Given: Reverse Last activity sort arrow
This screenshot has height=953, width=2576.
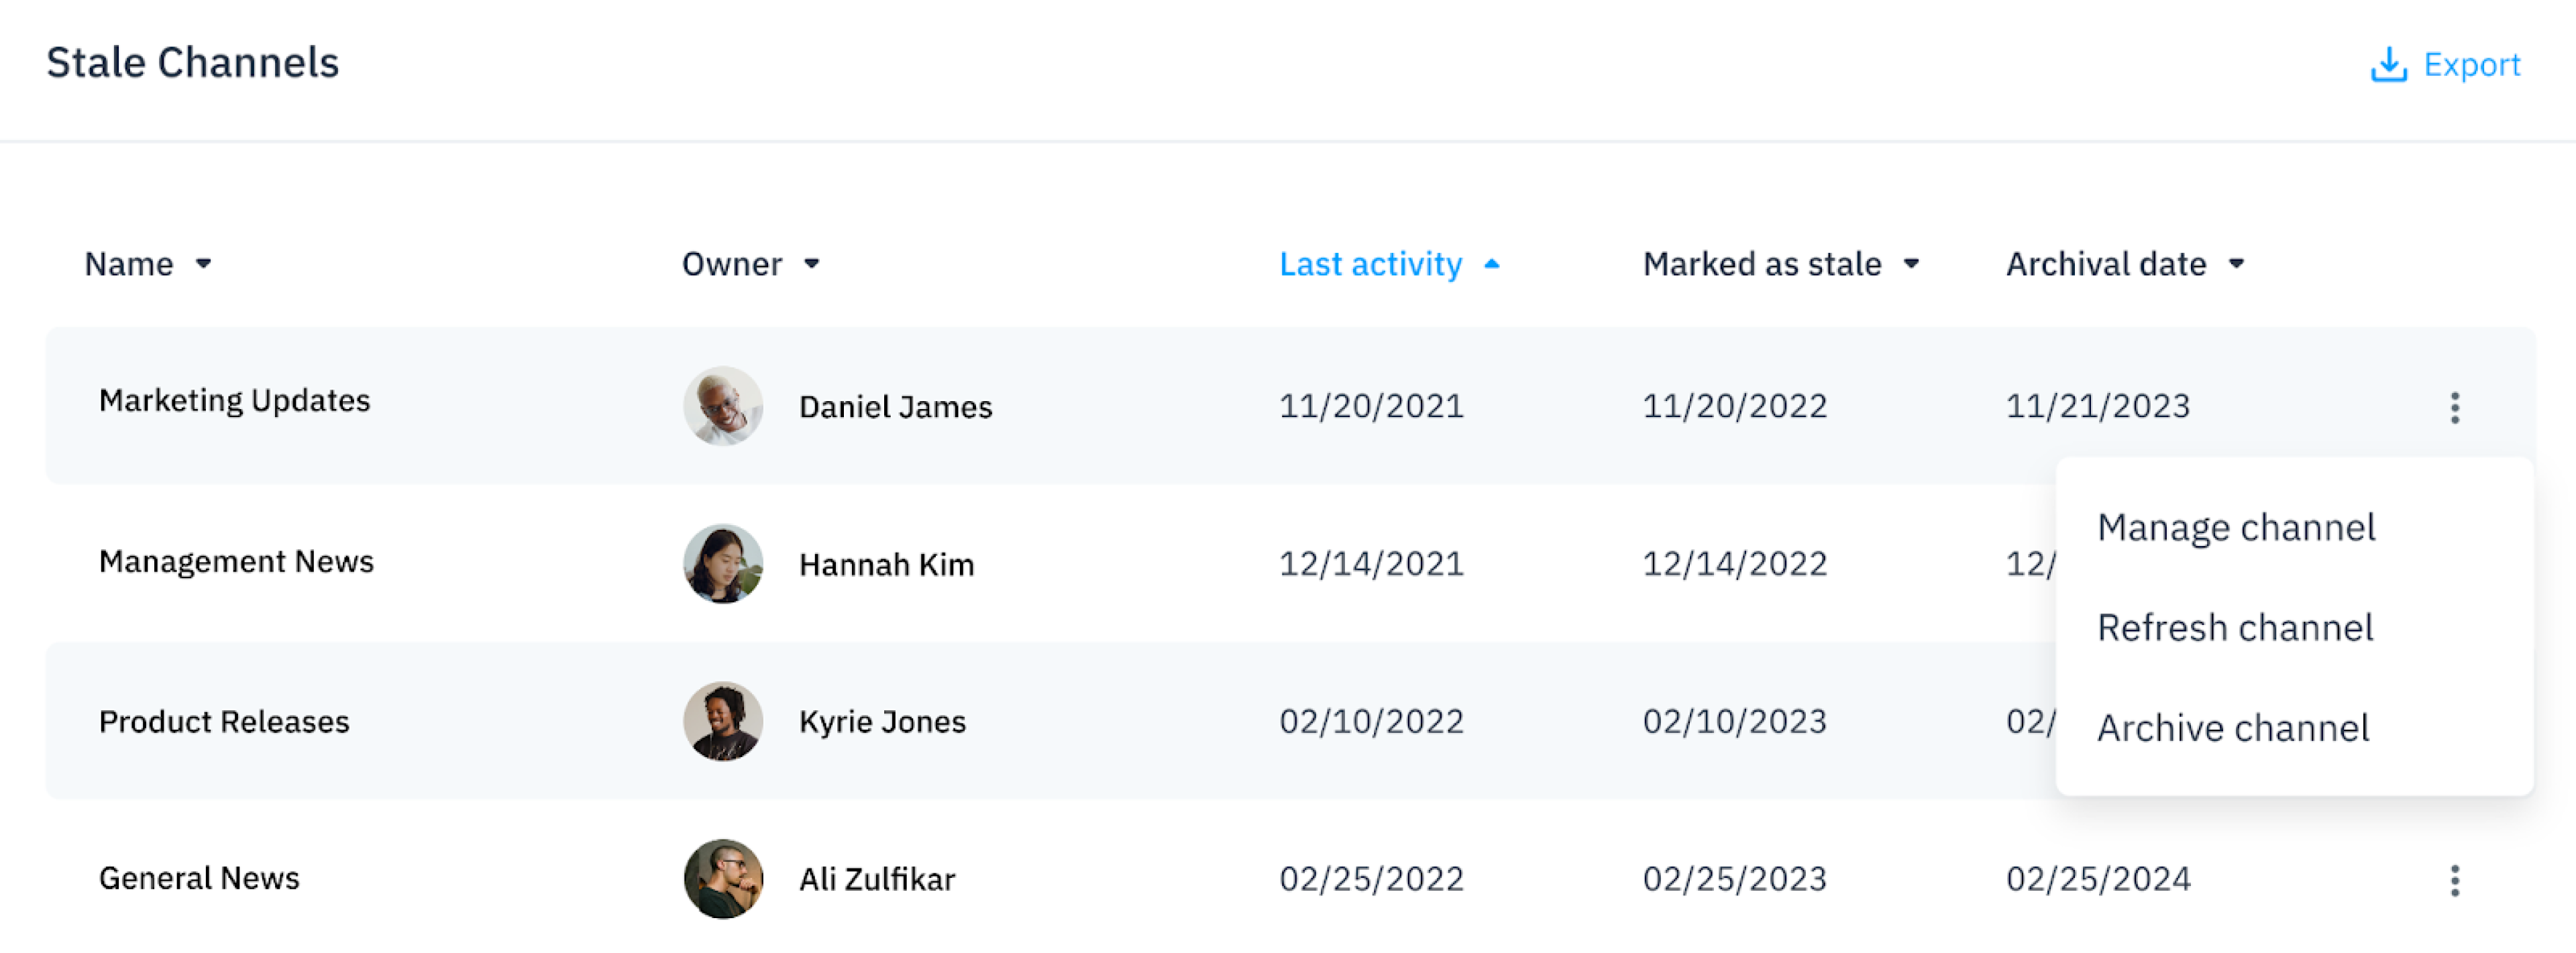Looking at the screenshot, I should [x=1491, y=264].
